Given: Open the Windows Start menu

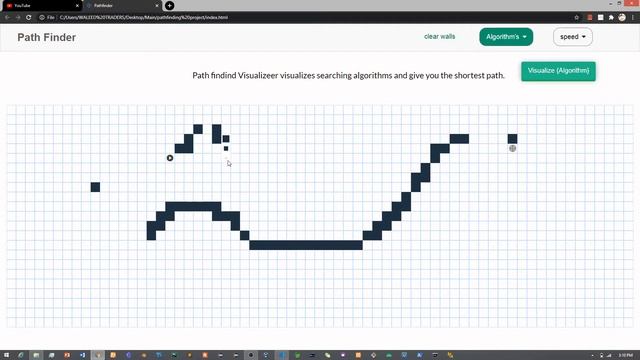Looking at the screenshot, I should point(6,355).
